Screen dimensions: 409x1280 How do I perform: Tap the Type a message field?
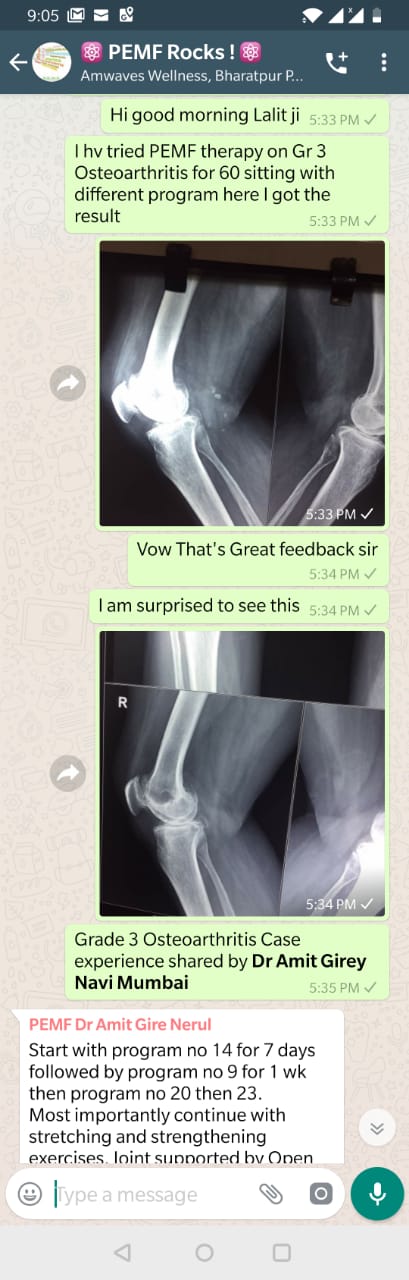(x=150, y=1194)
